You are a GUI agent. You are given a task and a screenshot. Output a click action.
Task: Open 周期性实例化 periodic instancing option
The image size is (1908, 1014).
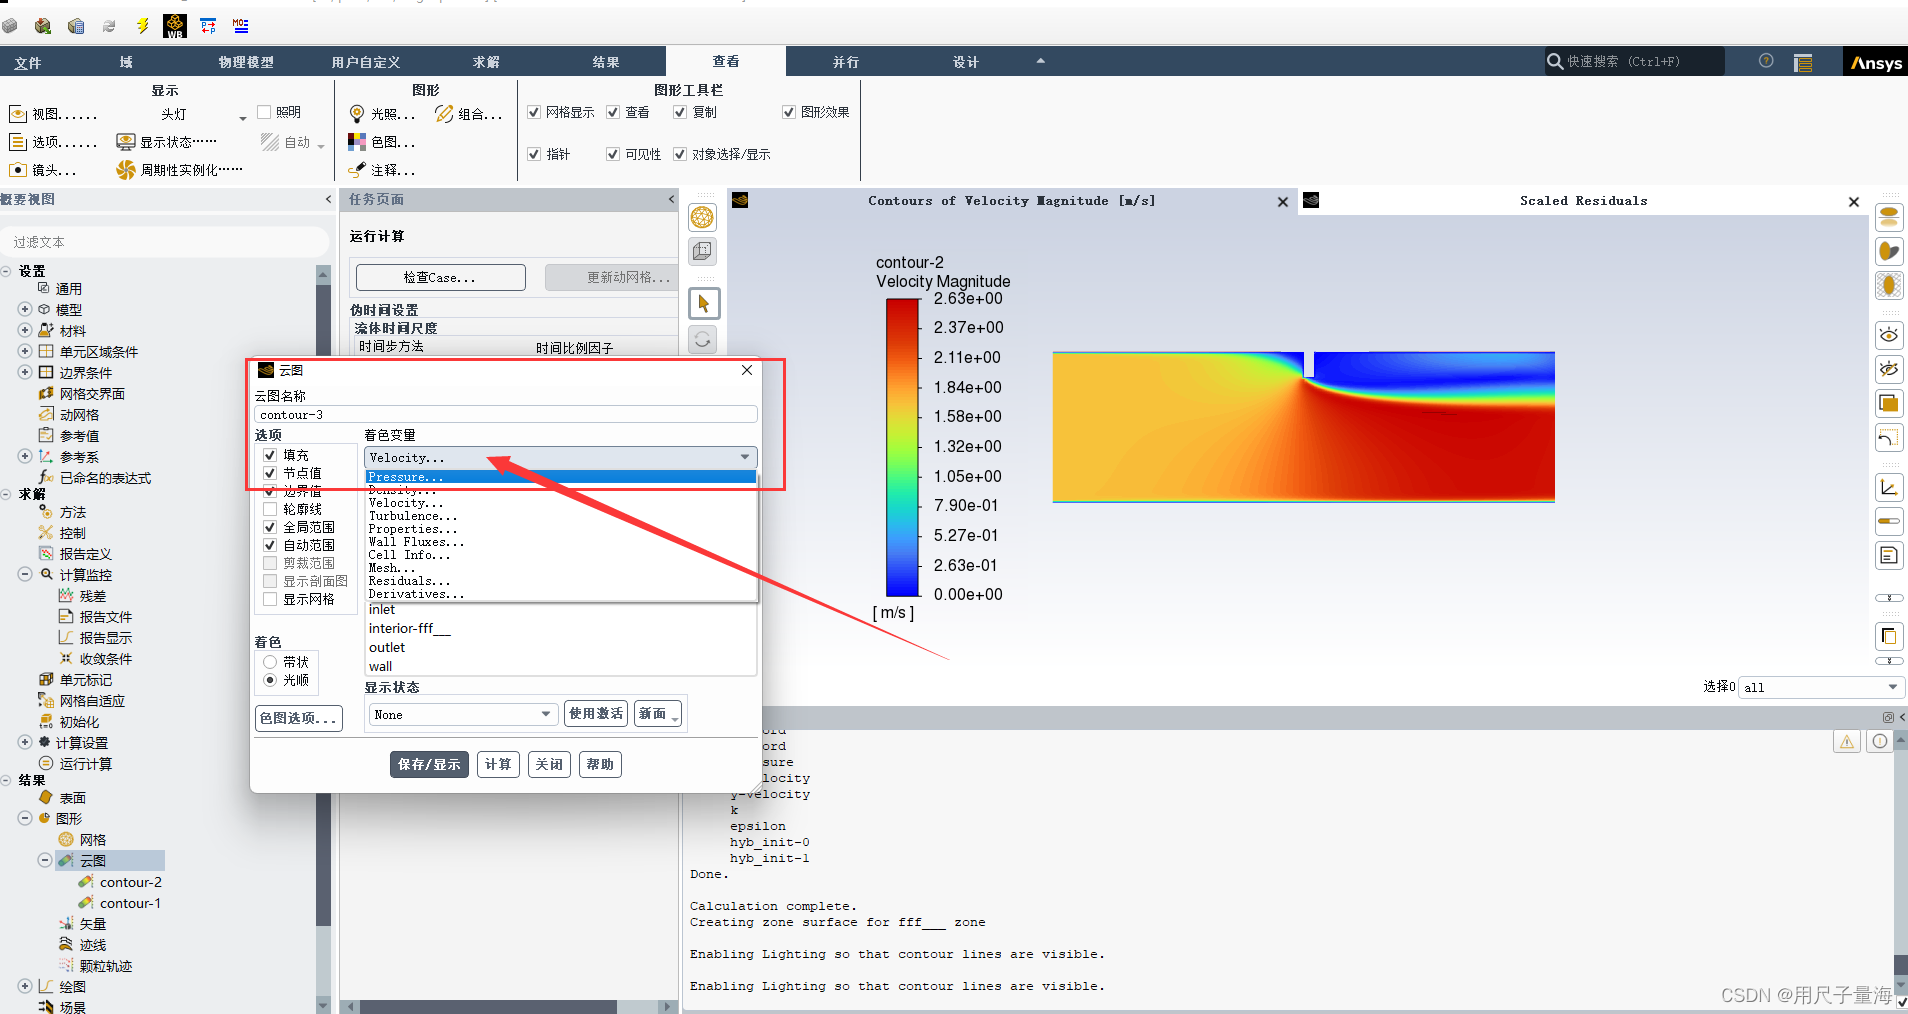[x=180, y=170]
